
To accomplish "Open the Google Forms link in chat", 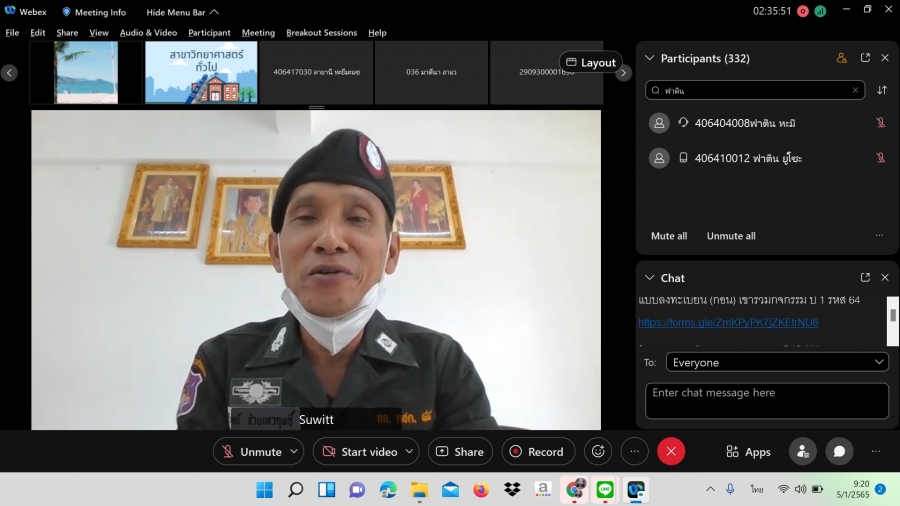I will click(728, 322).
